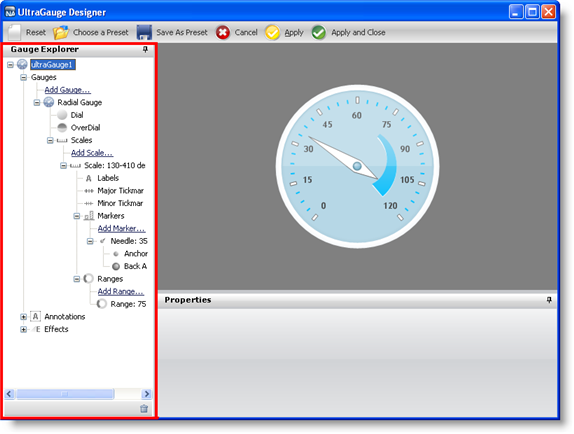This screenshot has width=574, height=434.
Task: Click the Range: 75 ring icon
Action: pos(102,304)
